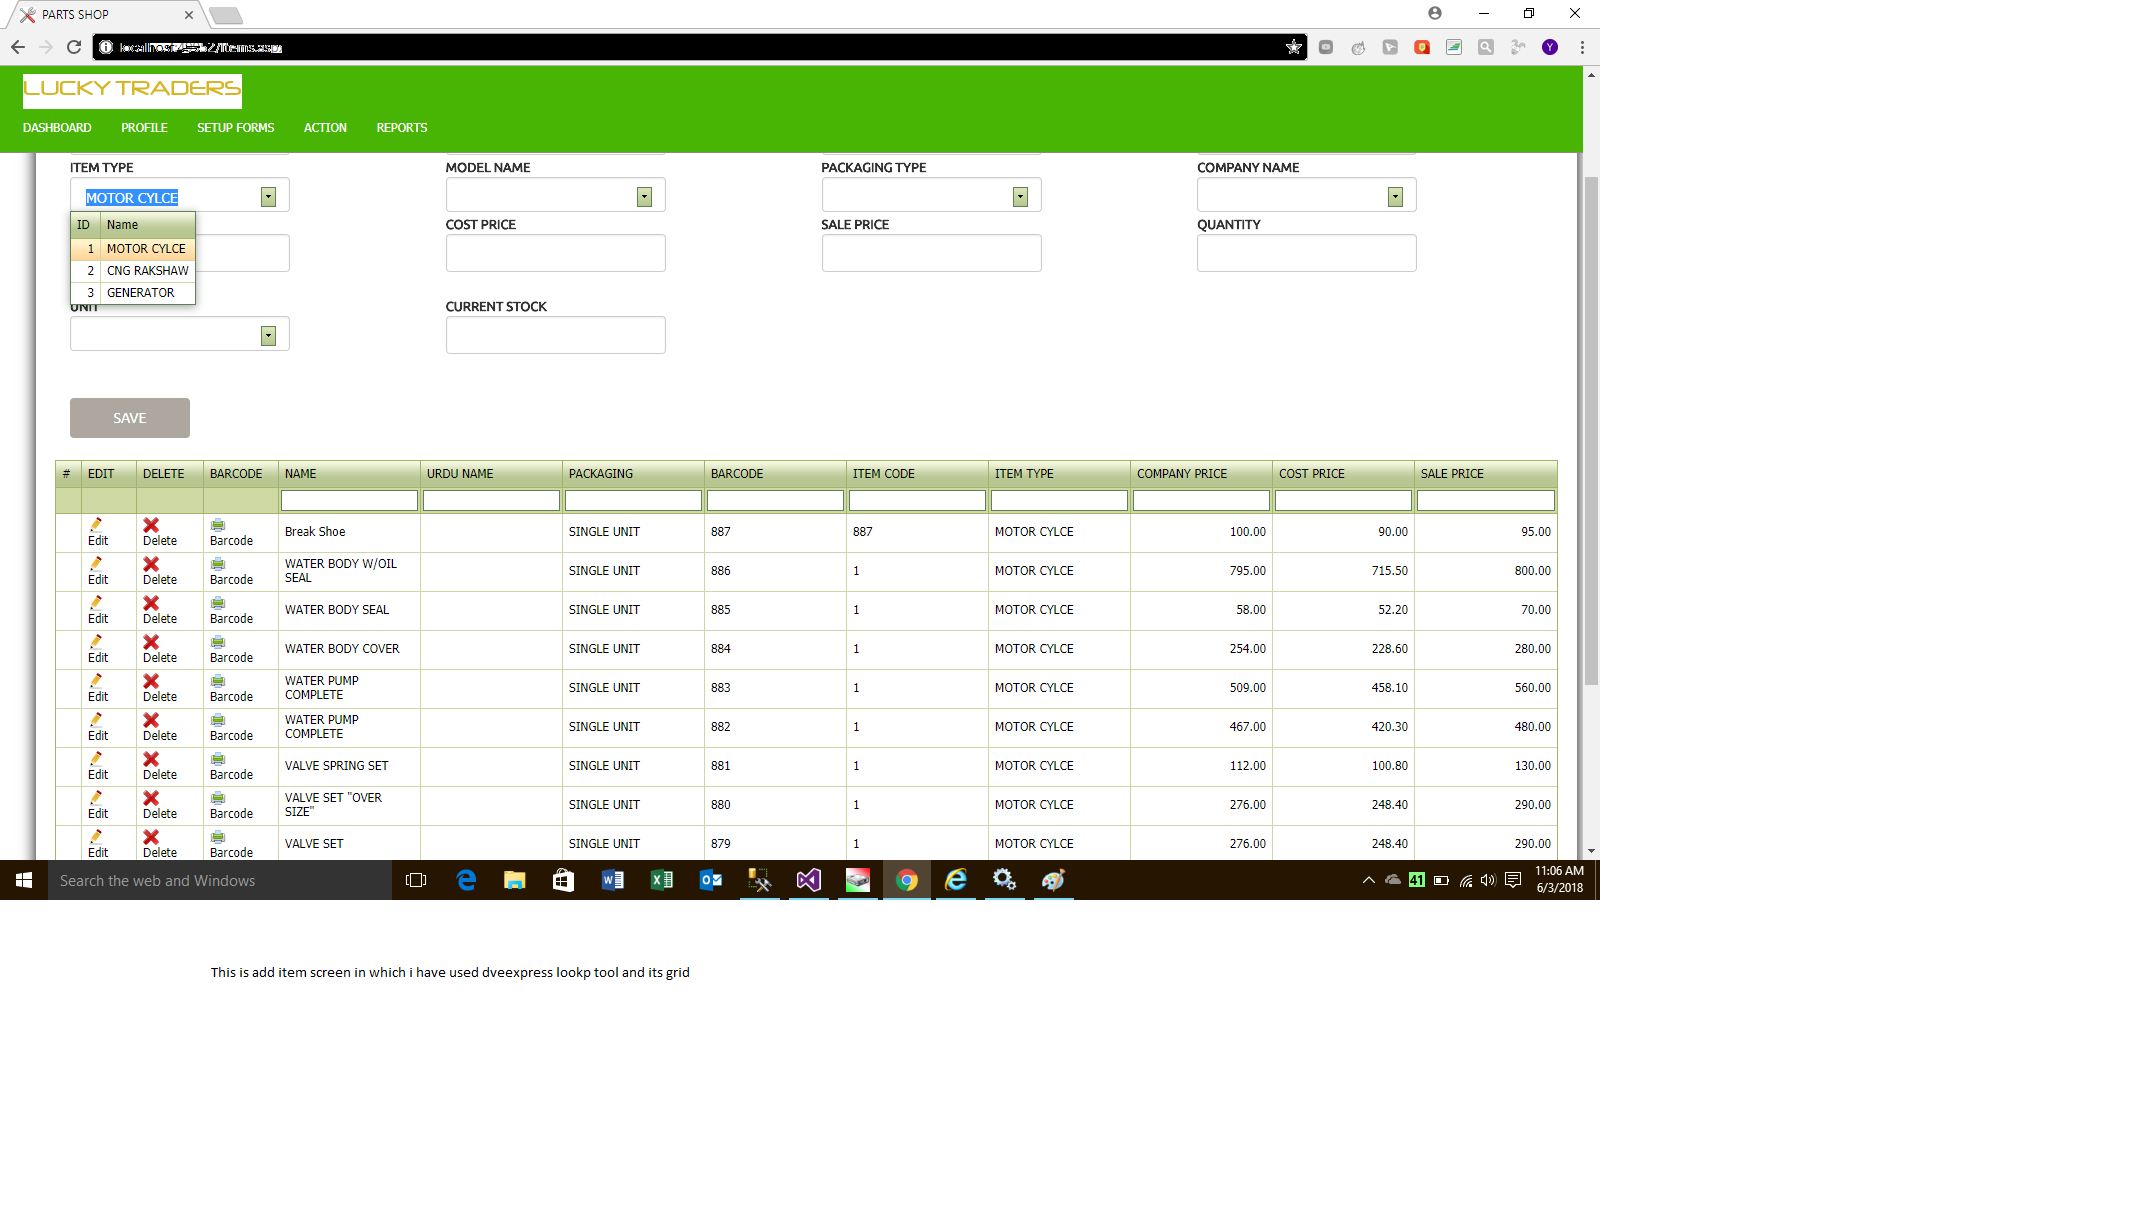
Task: Delete the WATER BODY COVER item
Action: [159, 649]
